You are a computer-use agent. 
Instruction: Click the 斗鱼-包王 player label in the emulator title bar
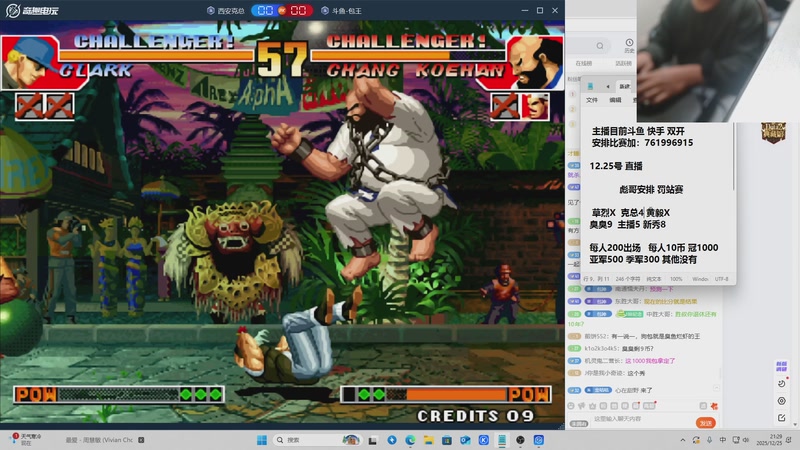[341, 10]
